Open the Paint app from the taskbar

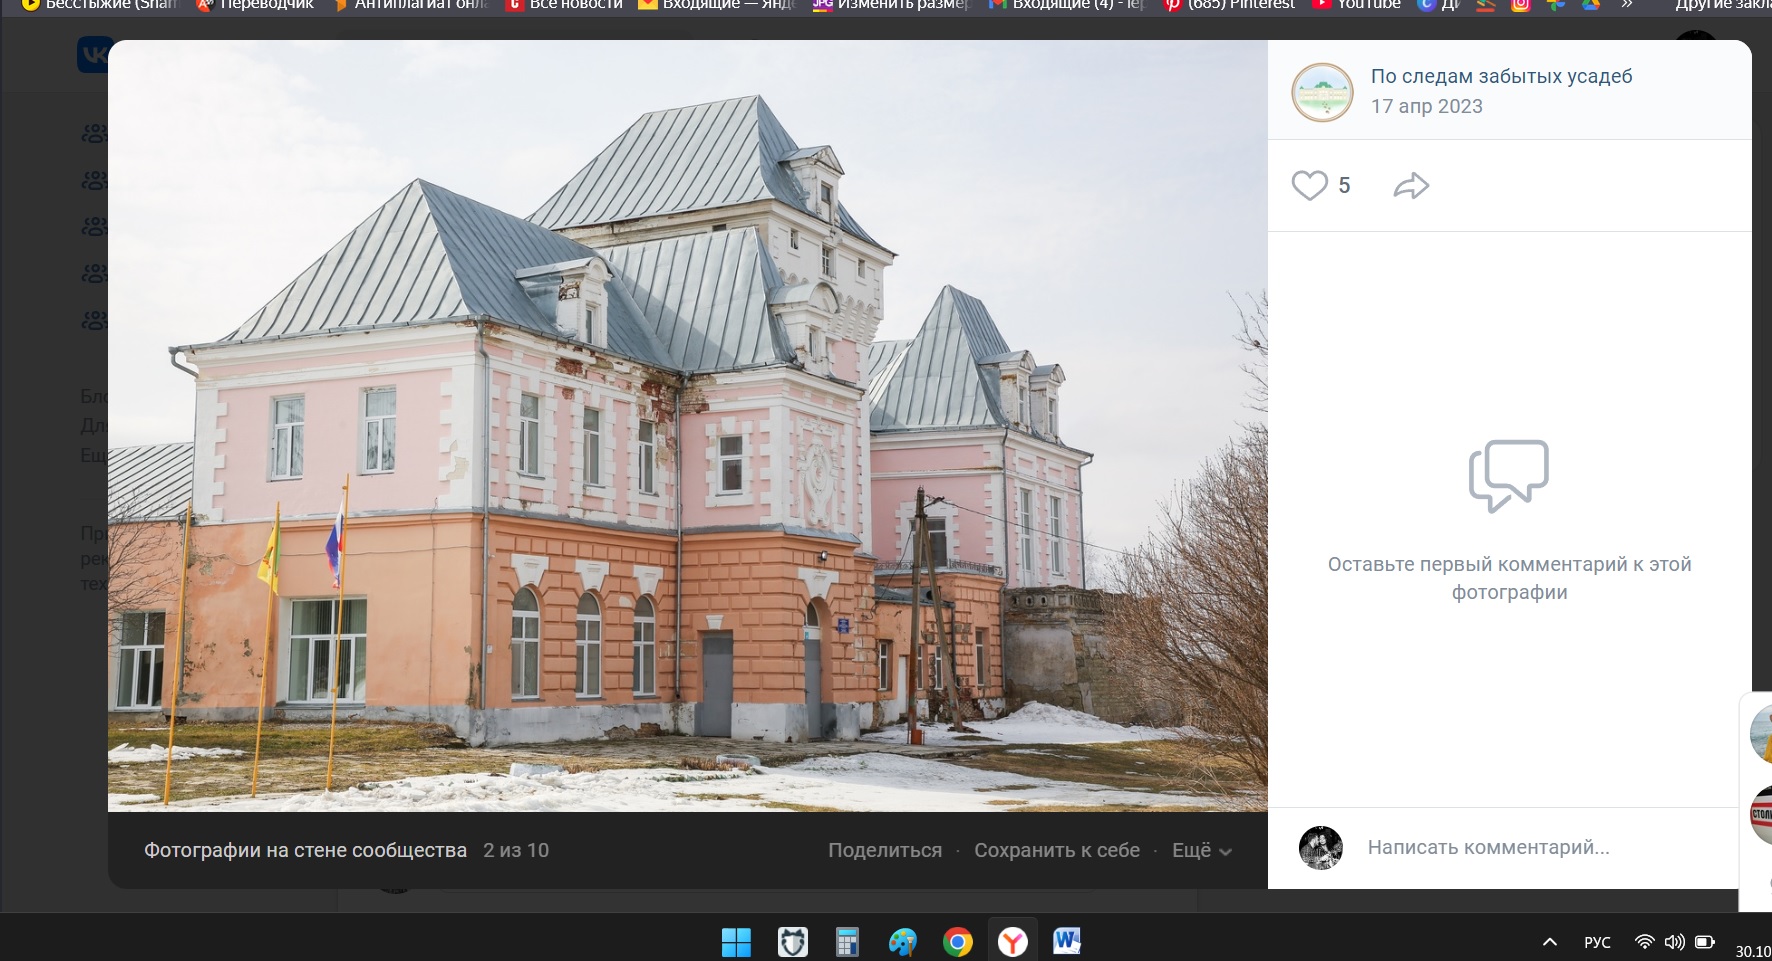pyautogui.click(x=902, y=942)
